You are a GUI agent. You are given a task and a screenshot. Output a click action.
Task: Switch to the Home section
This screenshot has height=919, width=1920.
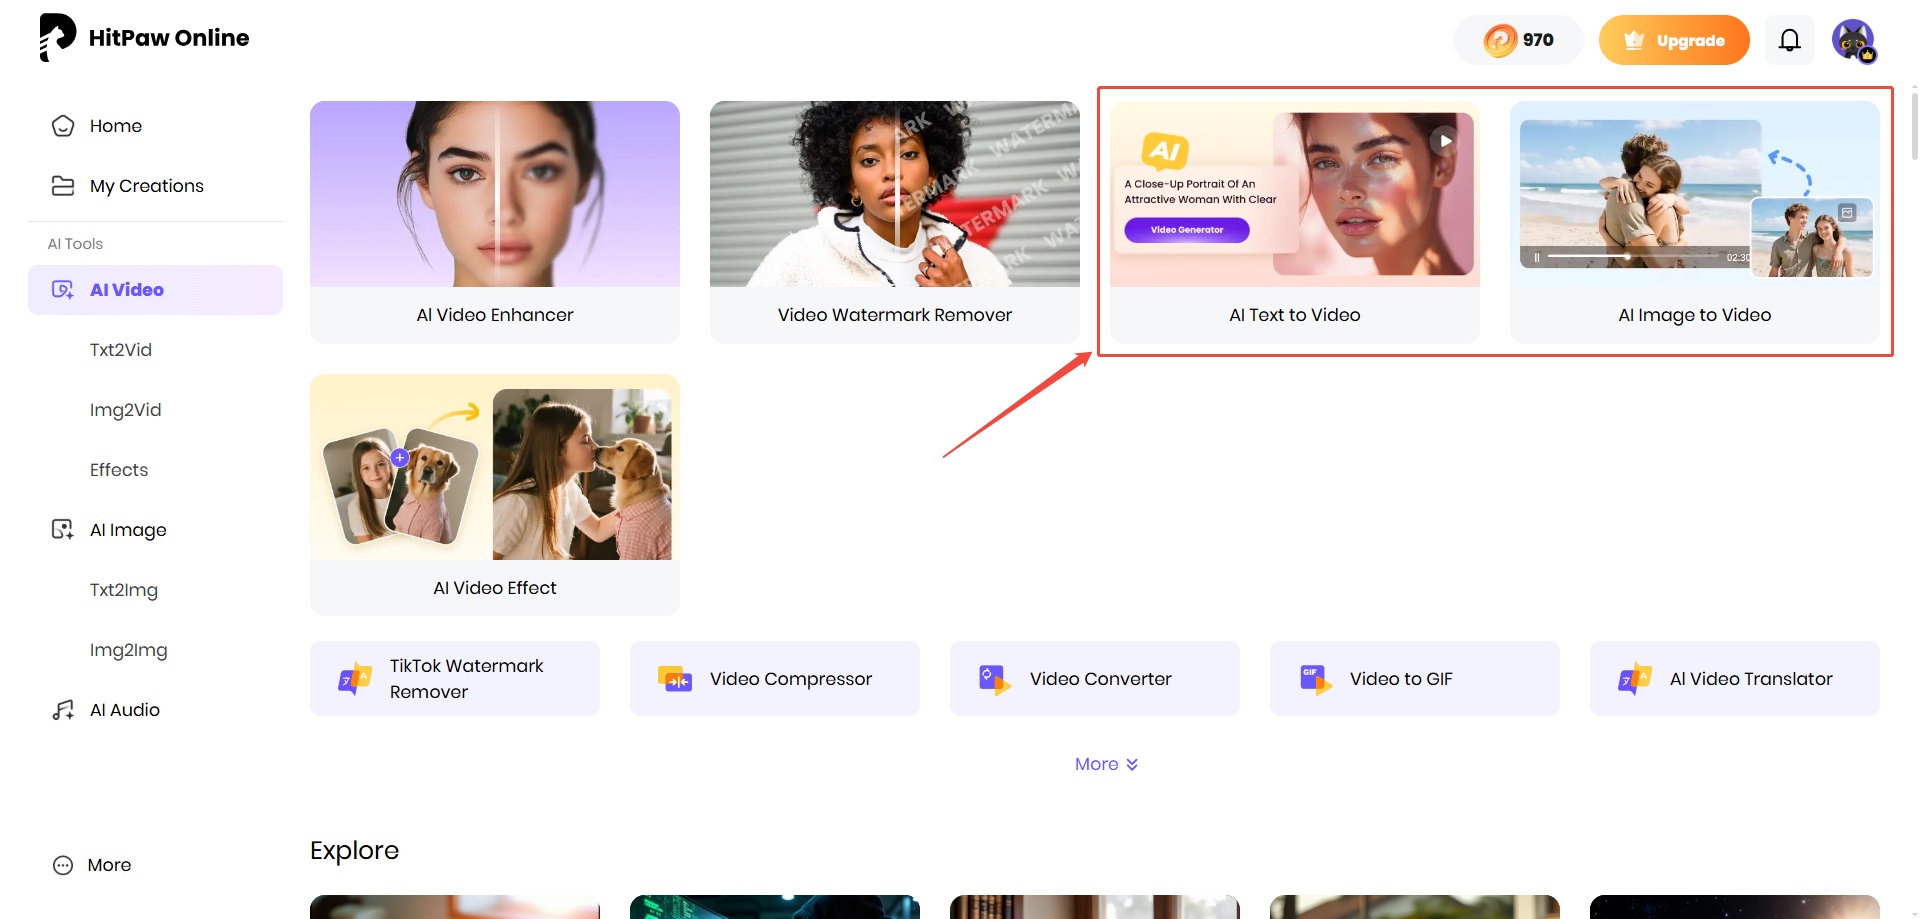coord(115,125)
